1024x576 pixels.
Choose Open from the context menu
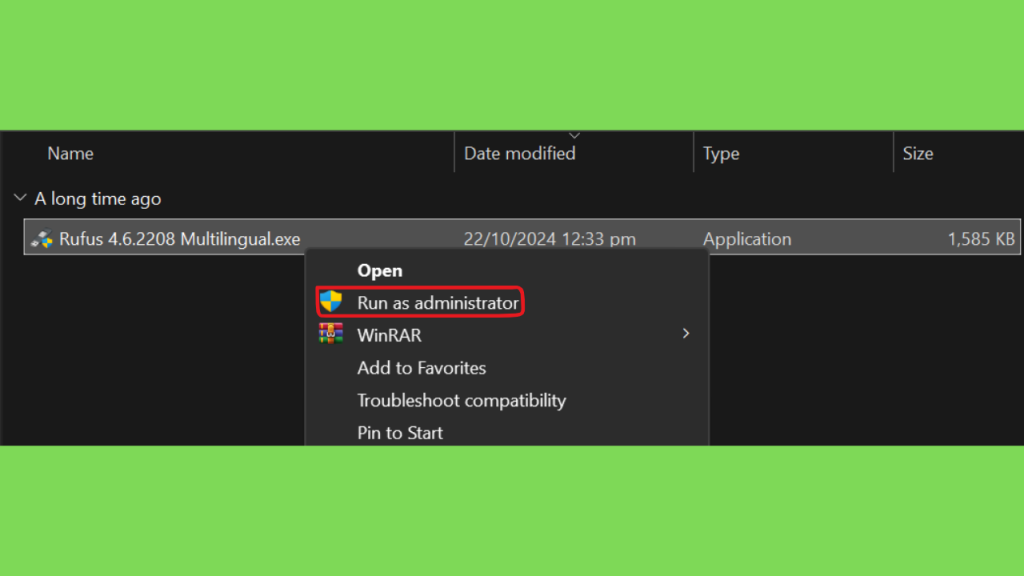point(379,270)
